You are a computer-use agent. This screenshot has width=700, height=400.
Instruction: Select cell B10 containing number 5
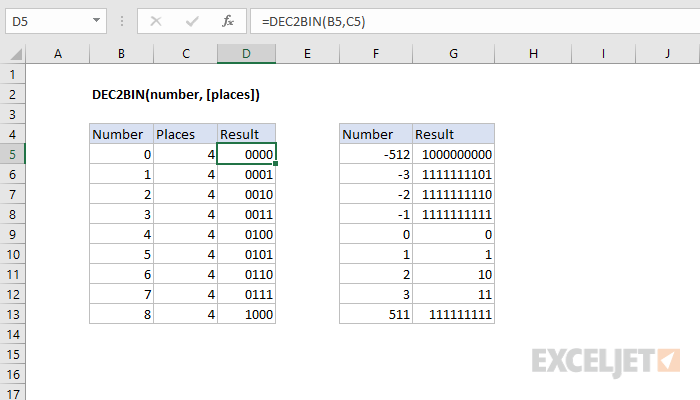coord(121,254)
